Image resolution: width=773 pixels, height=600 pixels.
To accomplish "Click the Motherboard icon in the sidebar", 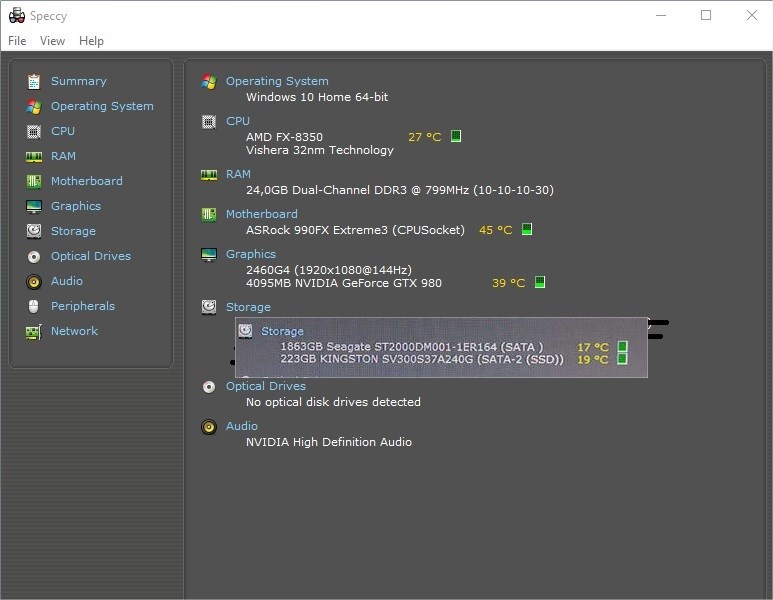I will 34,181.
